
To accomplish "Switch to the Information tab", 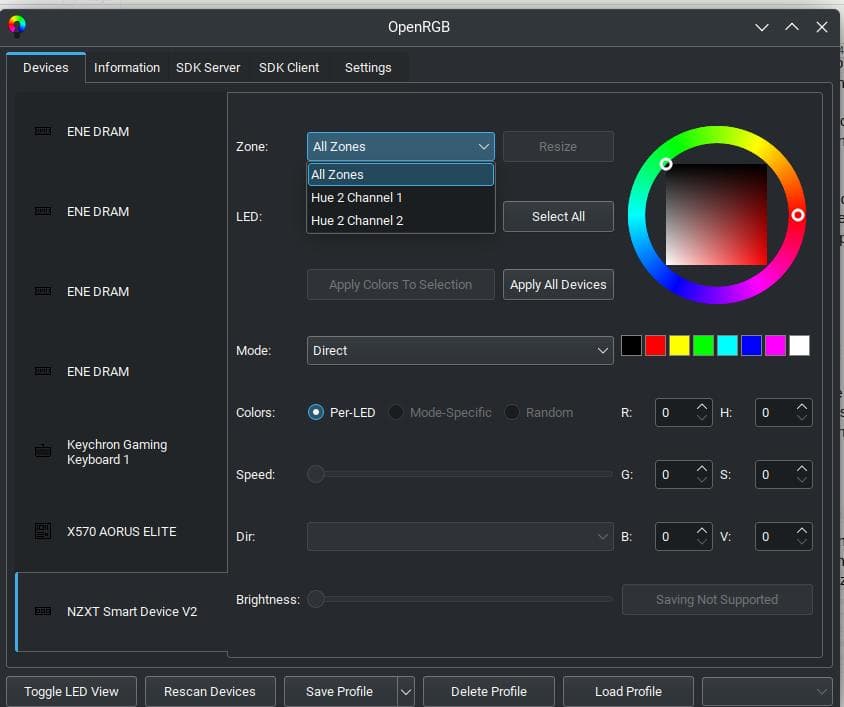I will pos(127,68).
